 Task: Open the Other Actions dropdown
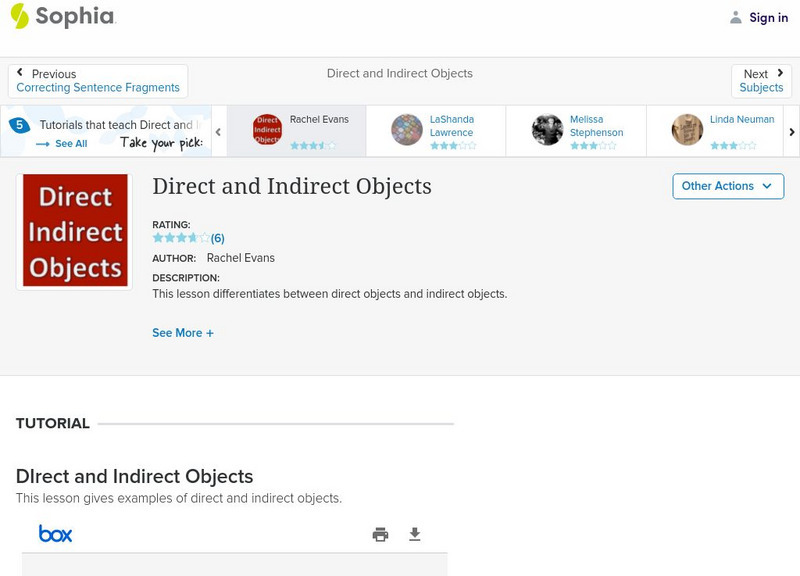(727, 186)
